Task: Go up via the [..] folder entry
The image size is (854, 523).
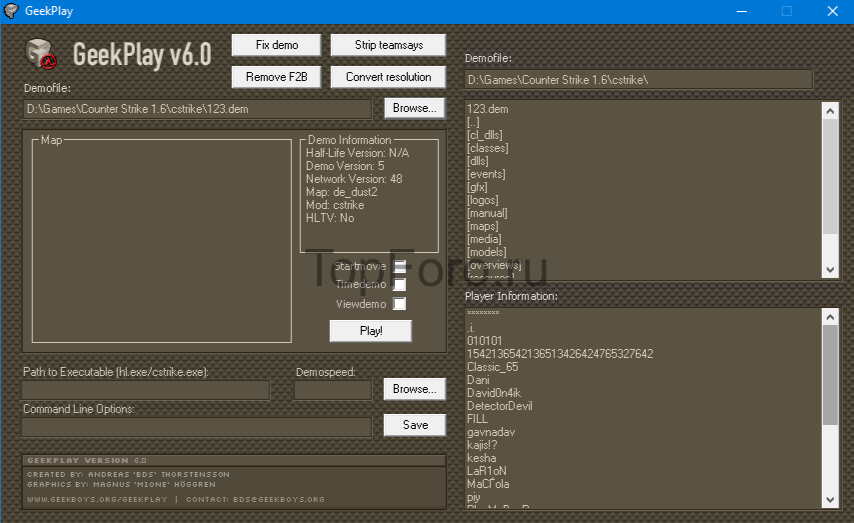Action: click(473, 122)
